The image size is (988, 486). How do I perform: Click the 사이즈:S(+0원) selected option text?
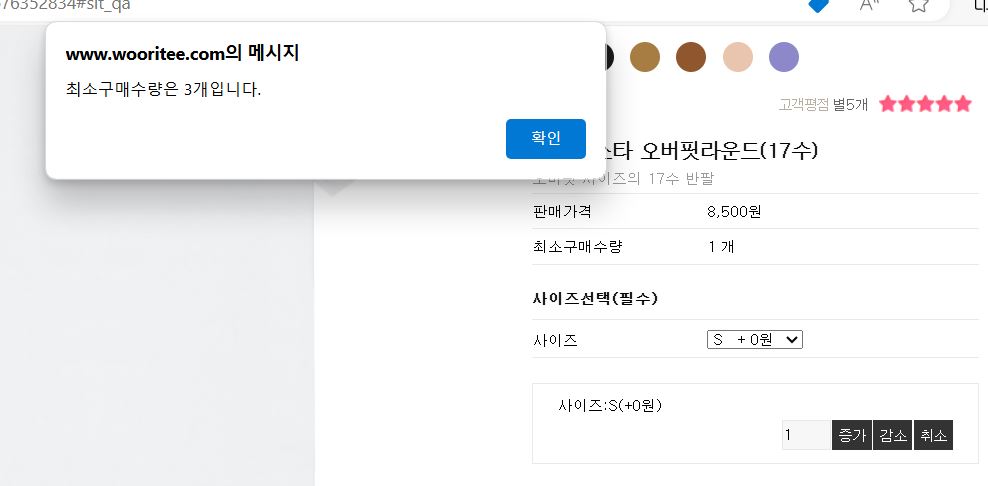610,405
